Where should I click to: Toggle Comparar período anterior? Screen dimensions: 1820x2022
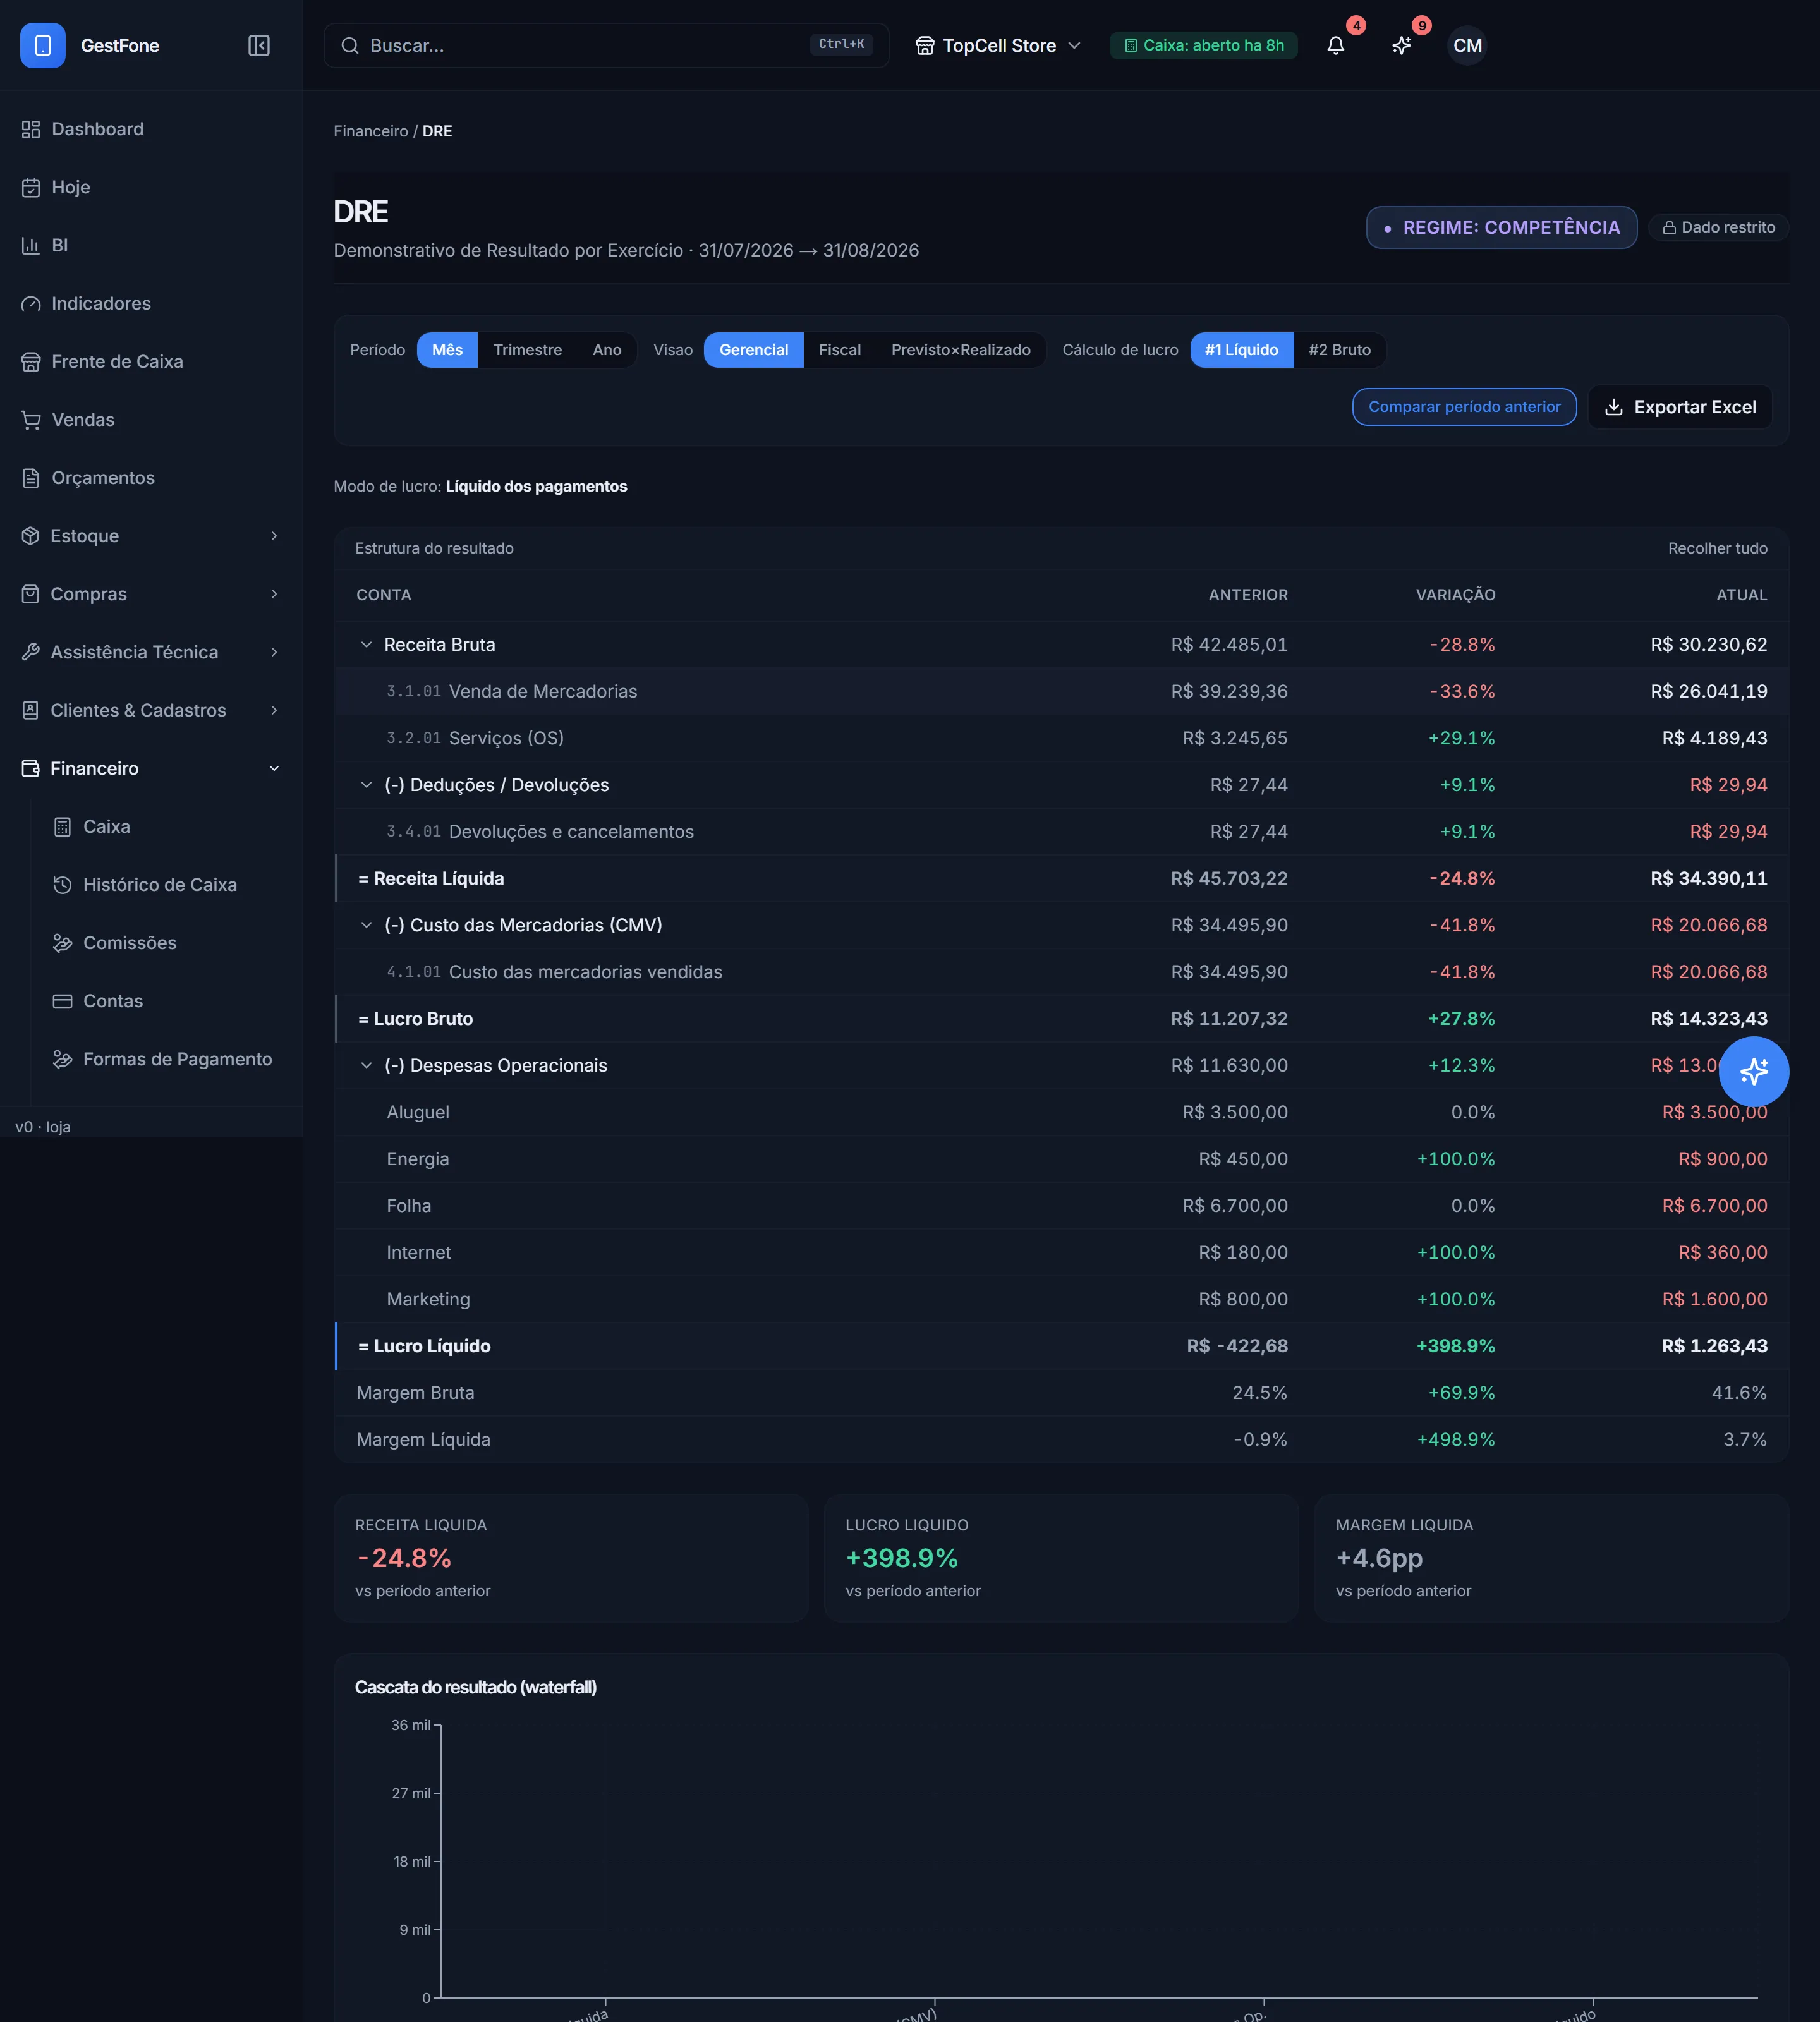point(1464,407)
